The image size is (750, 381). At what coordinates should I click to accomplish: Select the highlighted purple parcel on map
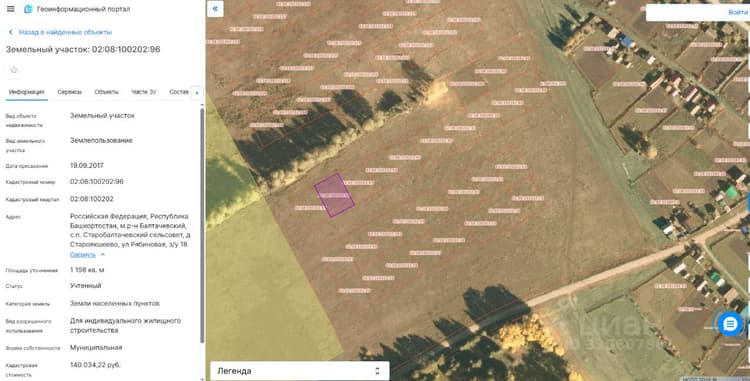tap(334, 195)
